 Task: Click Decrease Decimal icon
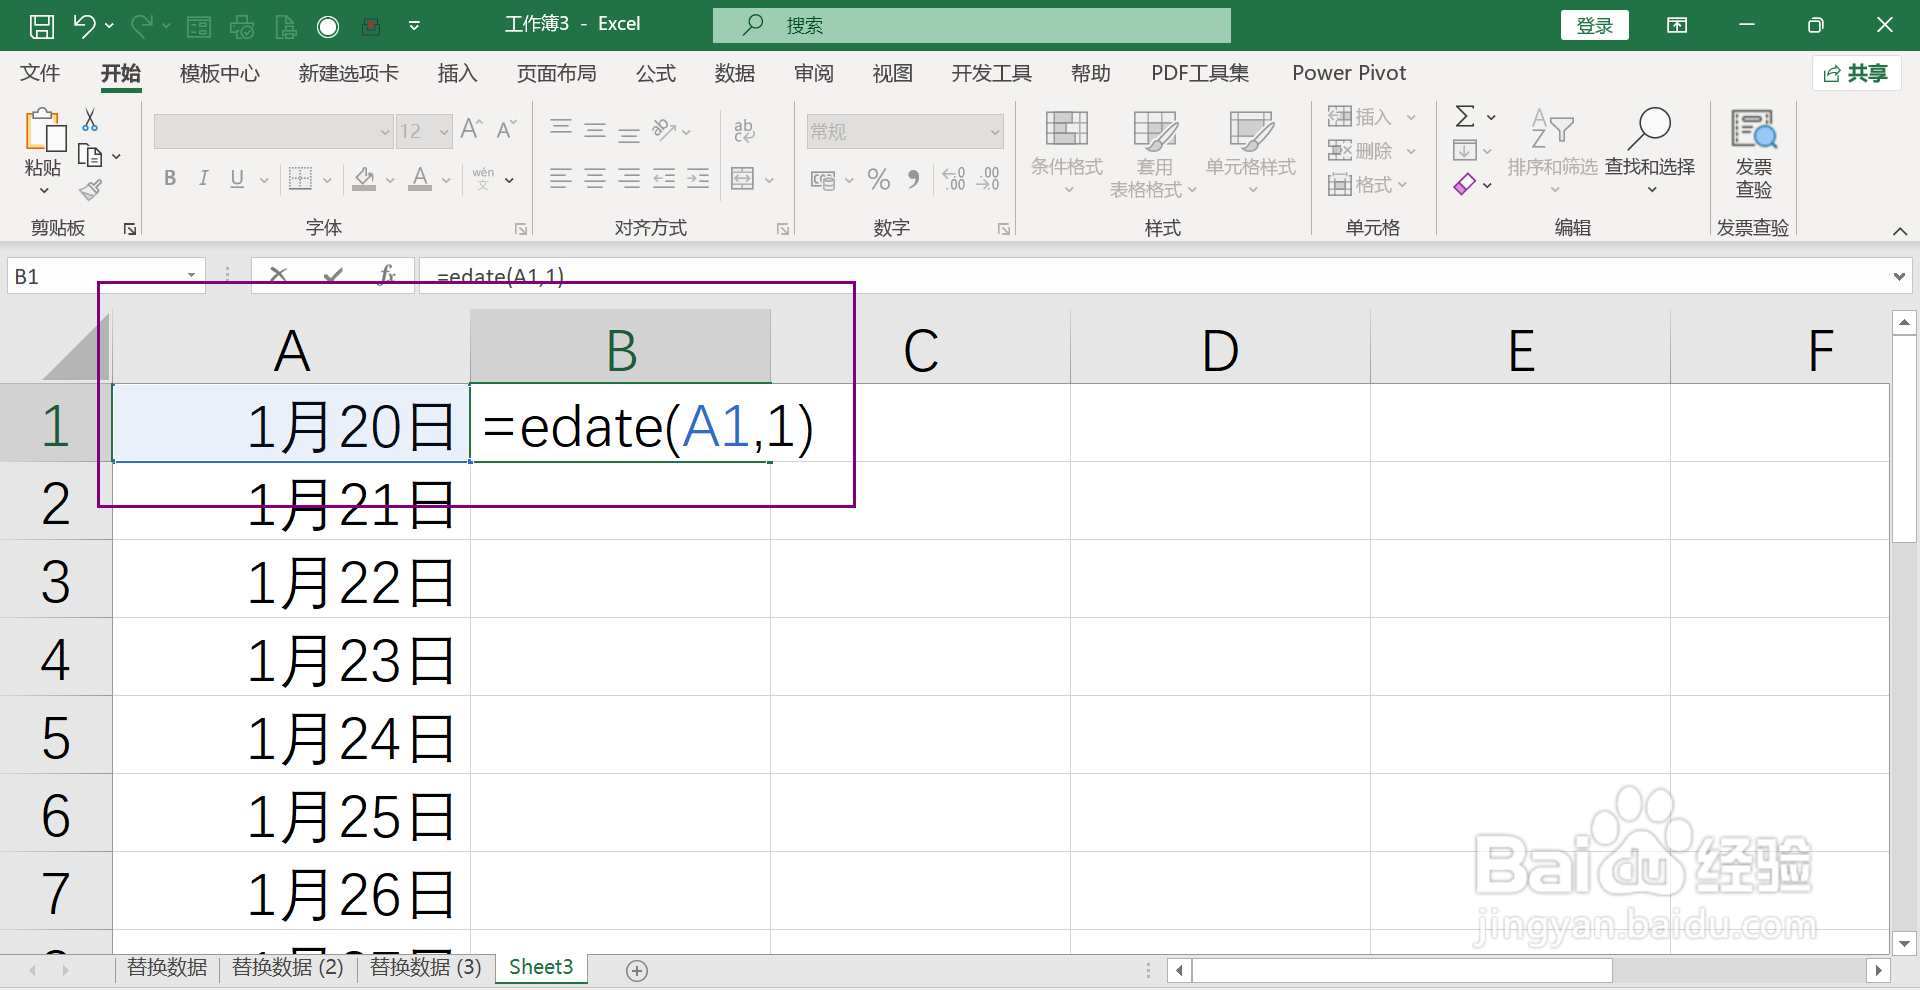click(988, 179)
